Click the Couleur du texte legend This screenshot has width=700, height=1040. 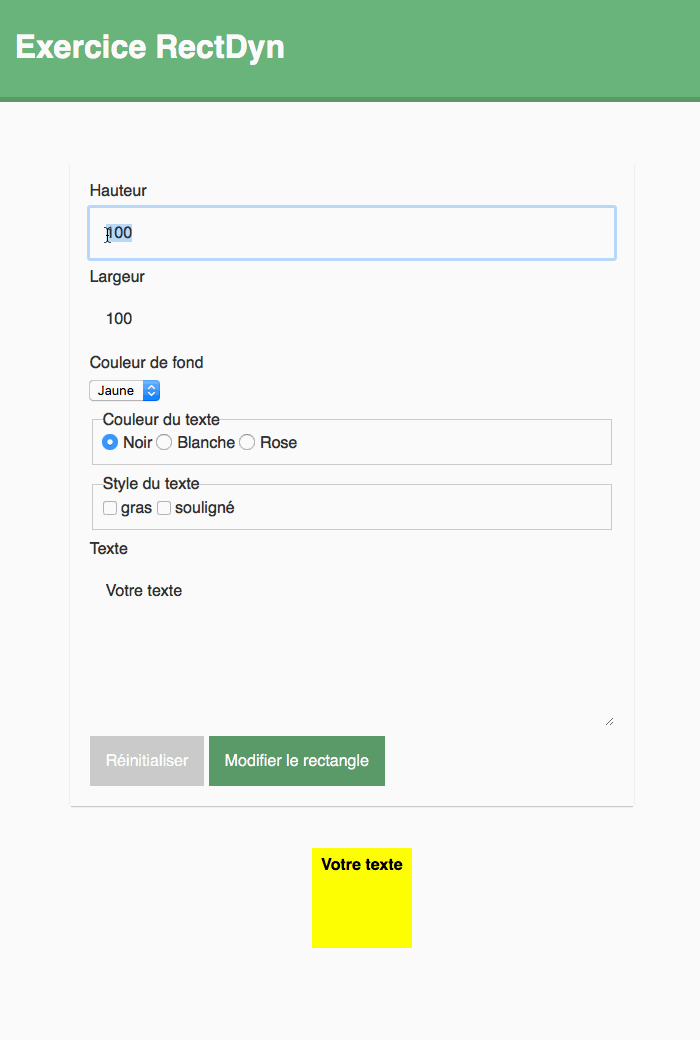coord(161,420)
